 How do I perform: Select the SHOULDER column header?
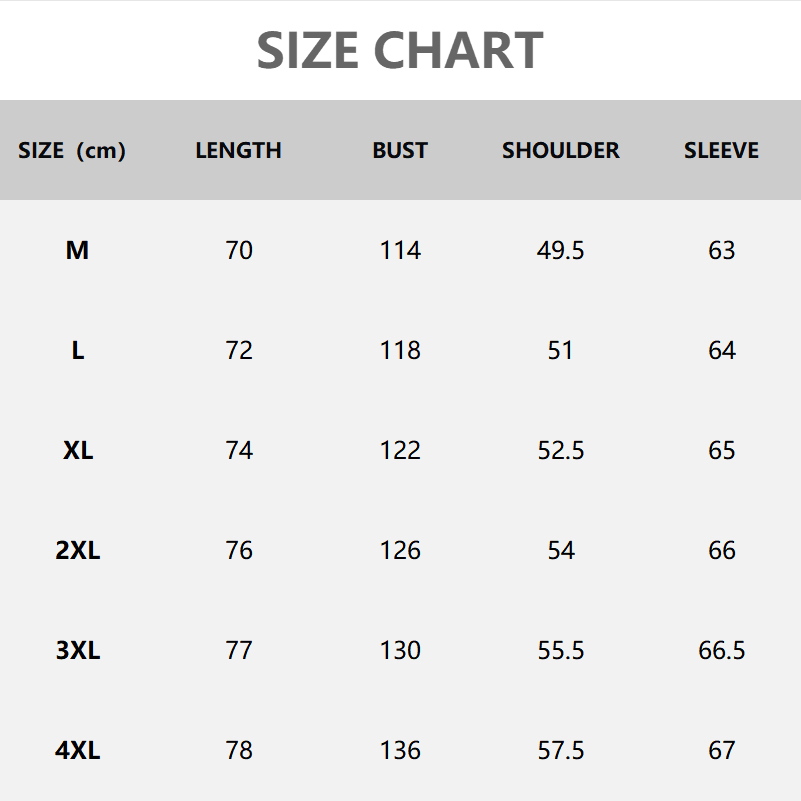click(x=560, y=151)
